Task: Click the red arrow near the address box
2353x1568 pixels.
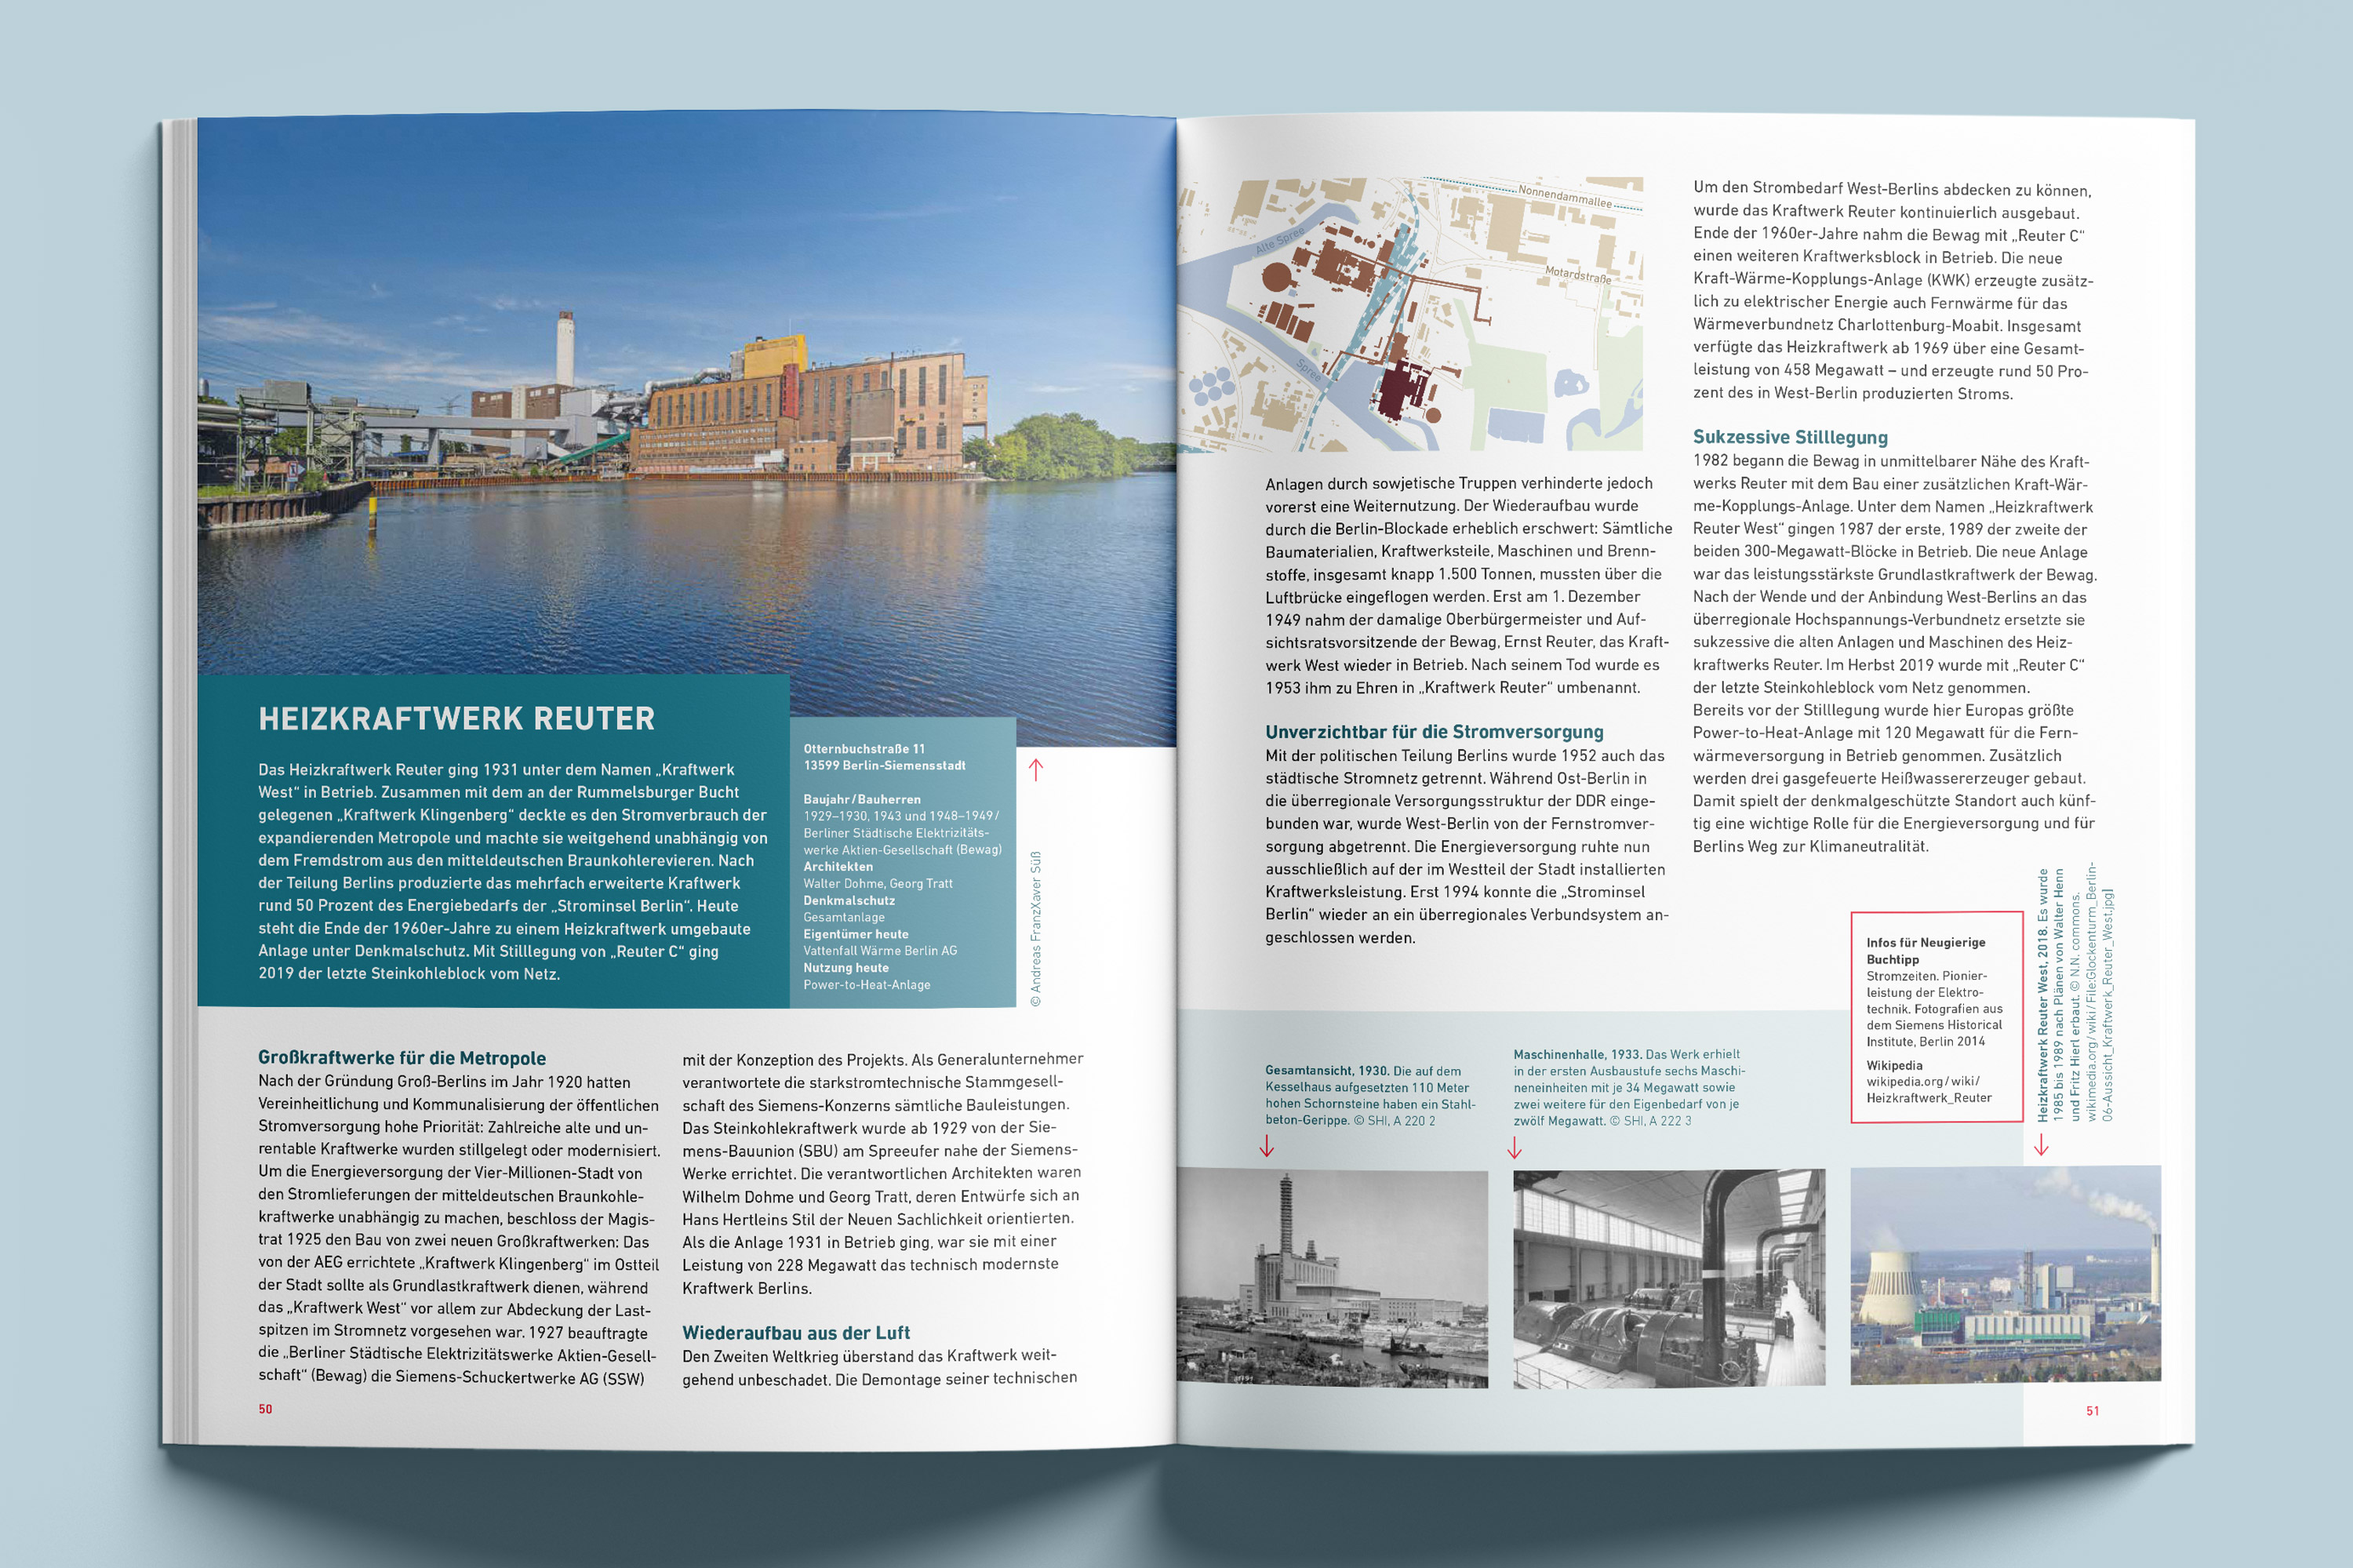Action: 1035,770
